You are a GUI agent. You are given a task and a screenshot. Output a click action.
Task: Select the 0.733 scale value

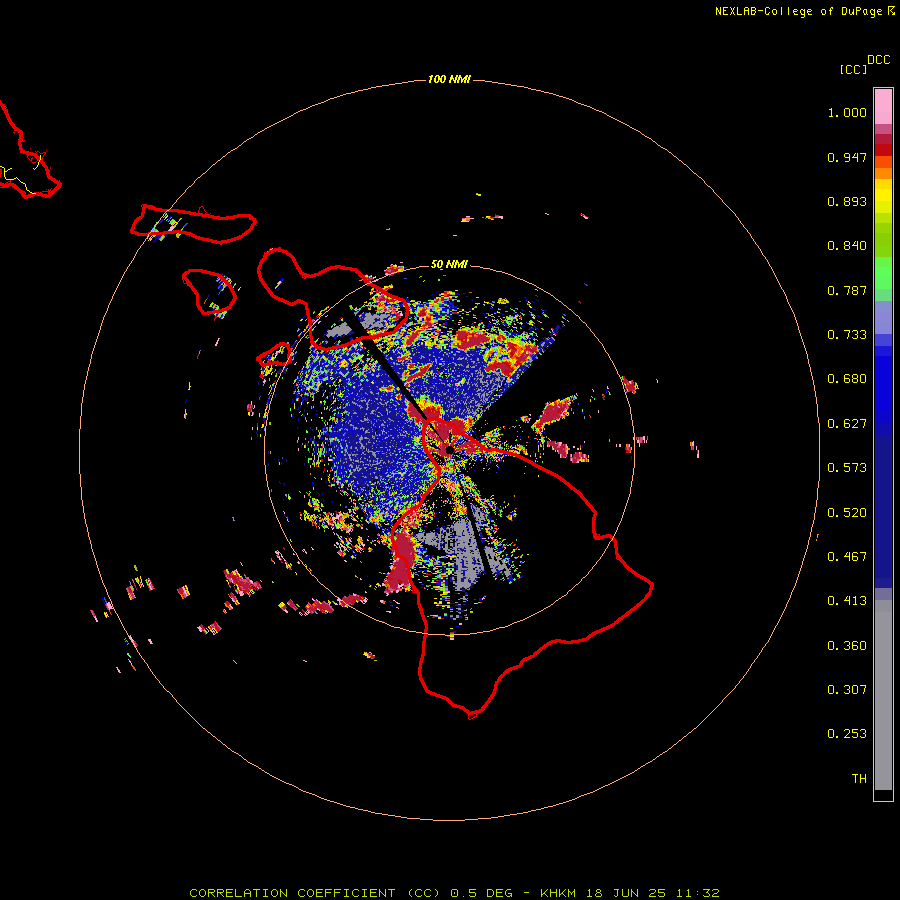pos(847,335)
